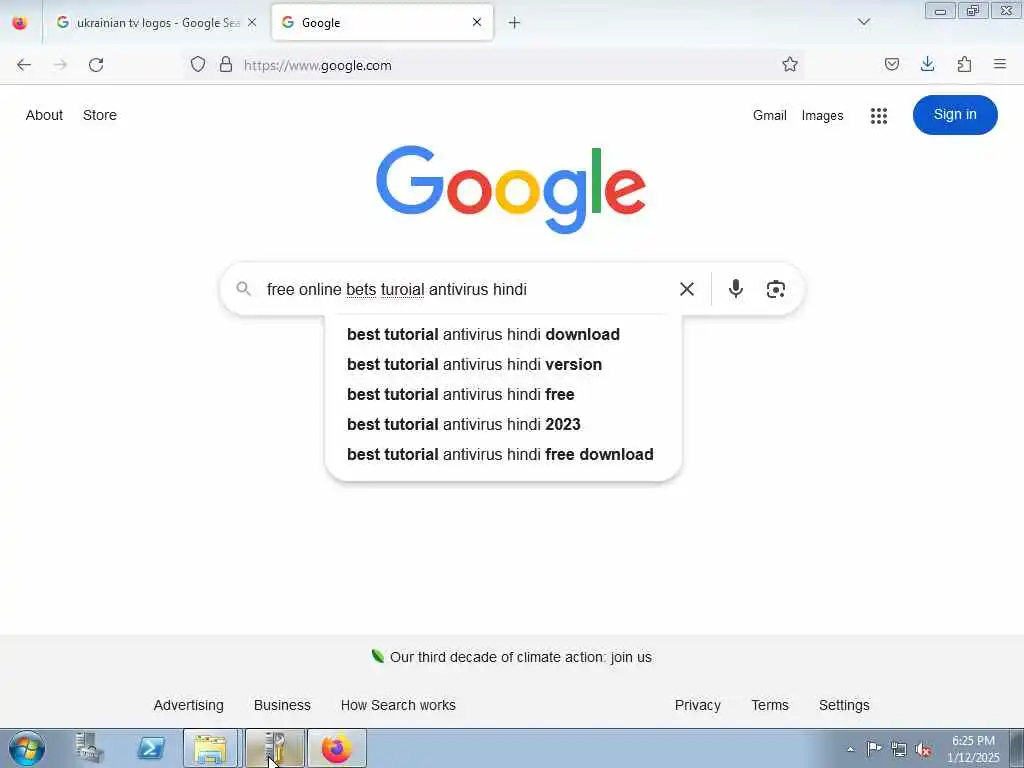Expand the list all tabs chevron
The height and width of the screenshot is (768, 1024).
point(863,22)
